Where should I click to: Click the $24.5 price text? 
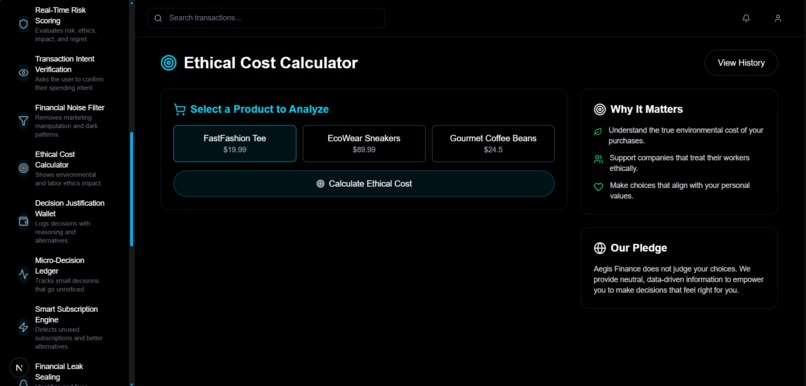coord(493,150)
